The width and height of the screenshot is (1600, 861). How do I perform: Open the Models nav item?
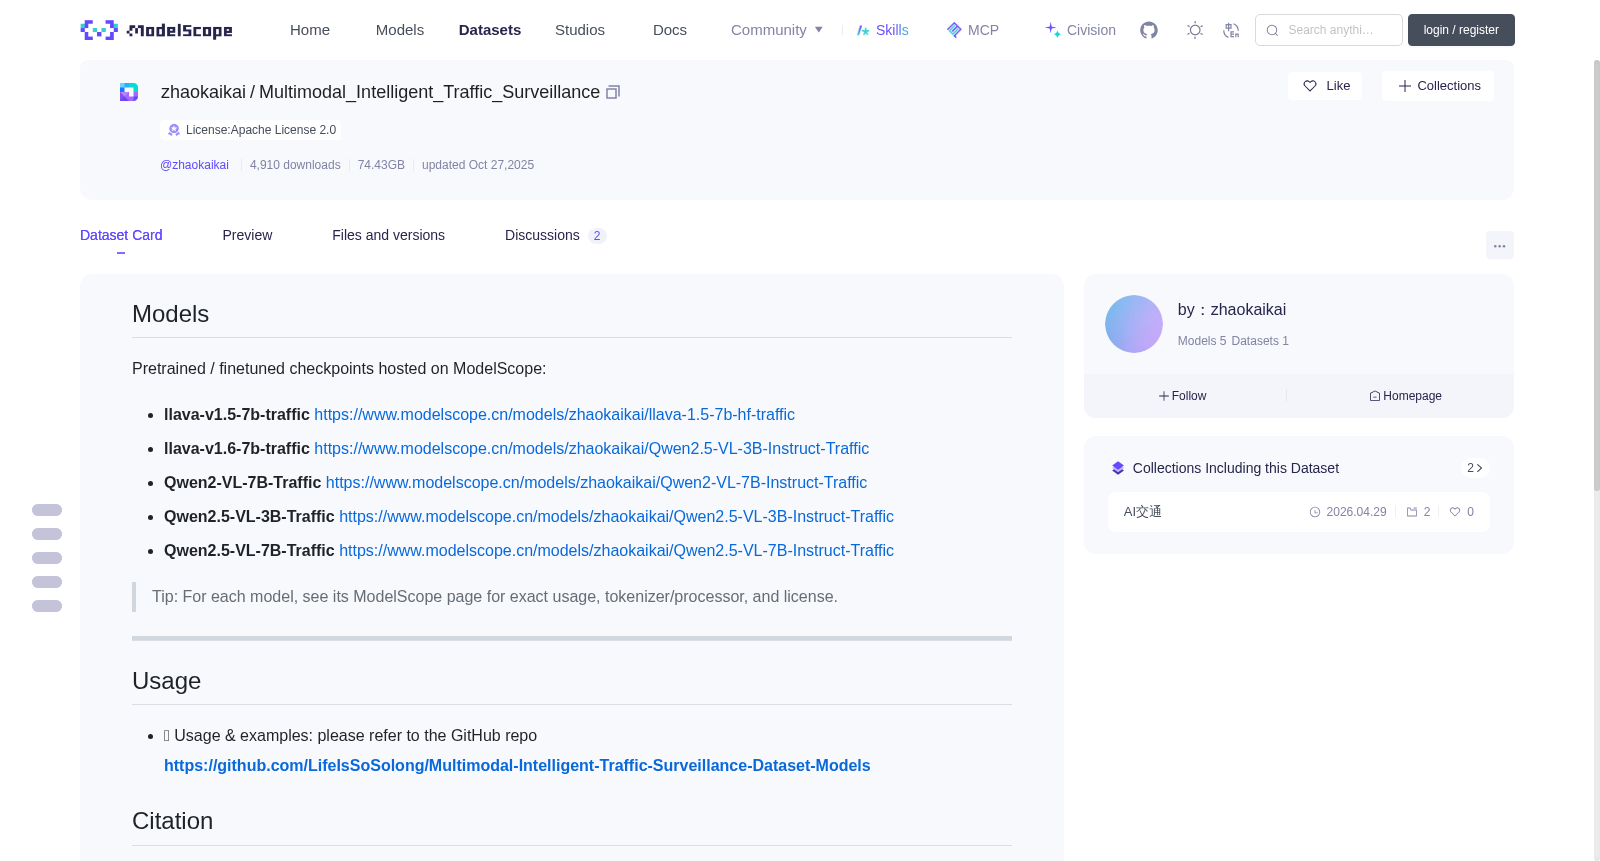point(400,30)
